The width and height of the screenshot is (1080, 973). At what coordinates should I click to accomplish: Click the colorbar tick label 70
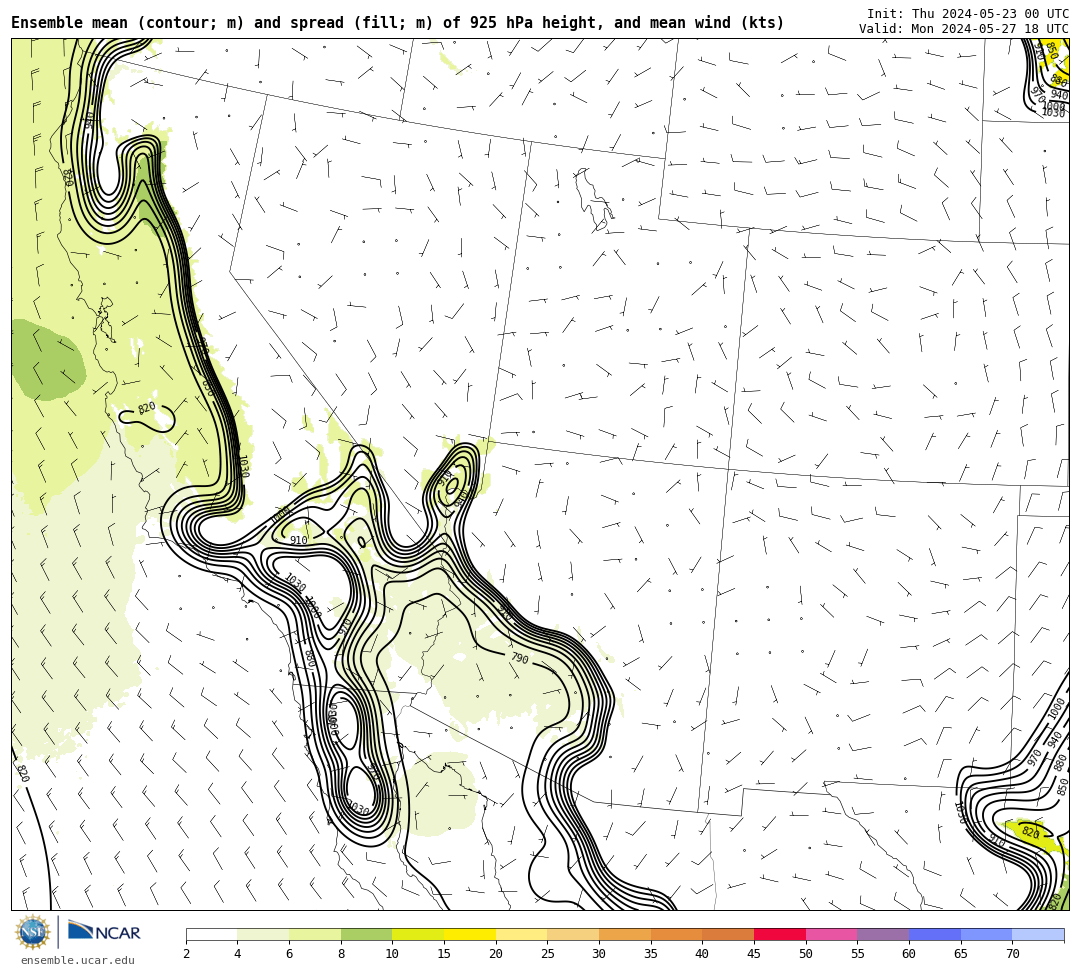pyautogui.click(x=1012, y=954)
